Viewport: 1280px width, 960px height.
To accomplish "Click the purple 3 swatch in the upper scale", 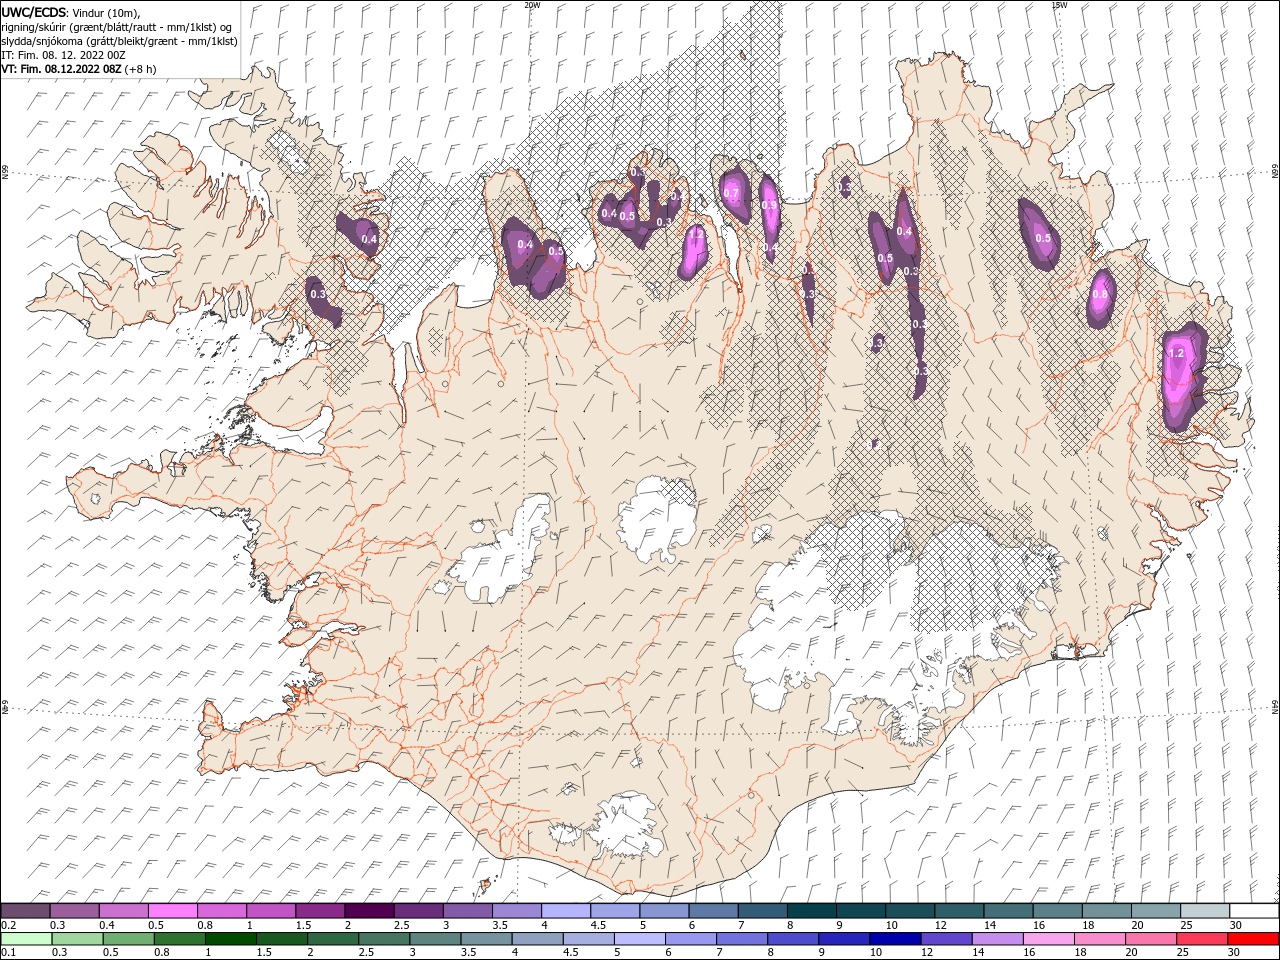I will (x=467, y=911).
